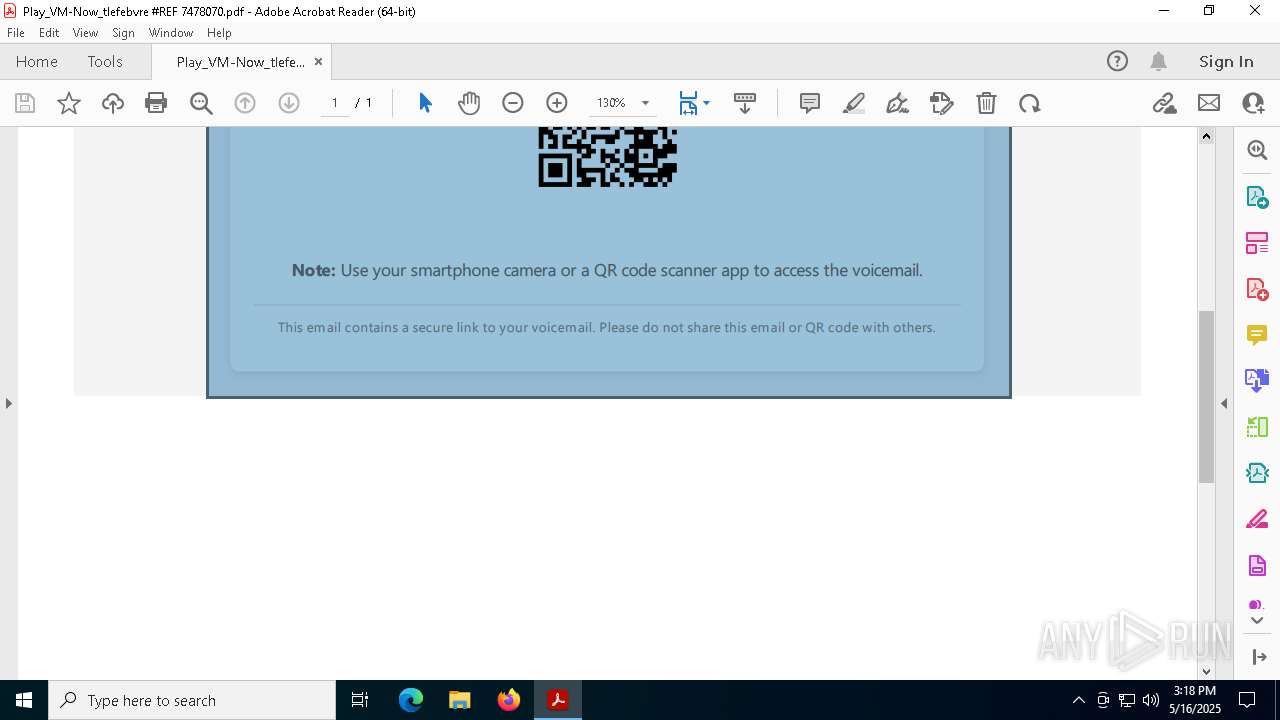Share a link to file
This screenshot has height=720, width=1280.
(x=1165, y=103)
